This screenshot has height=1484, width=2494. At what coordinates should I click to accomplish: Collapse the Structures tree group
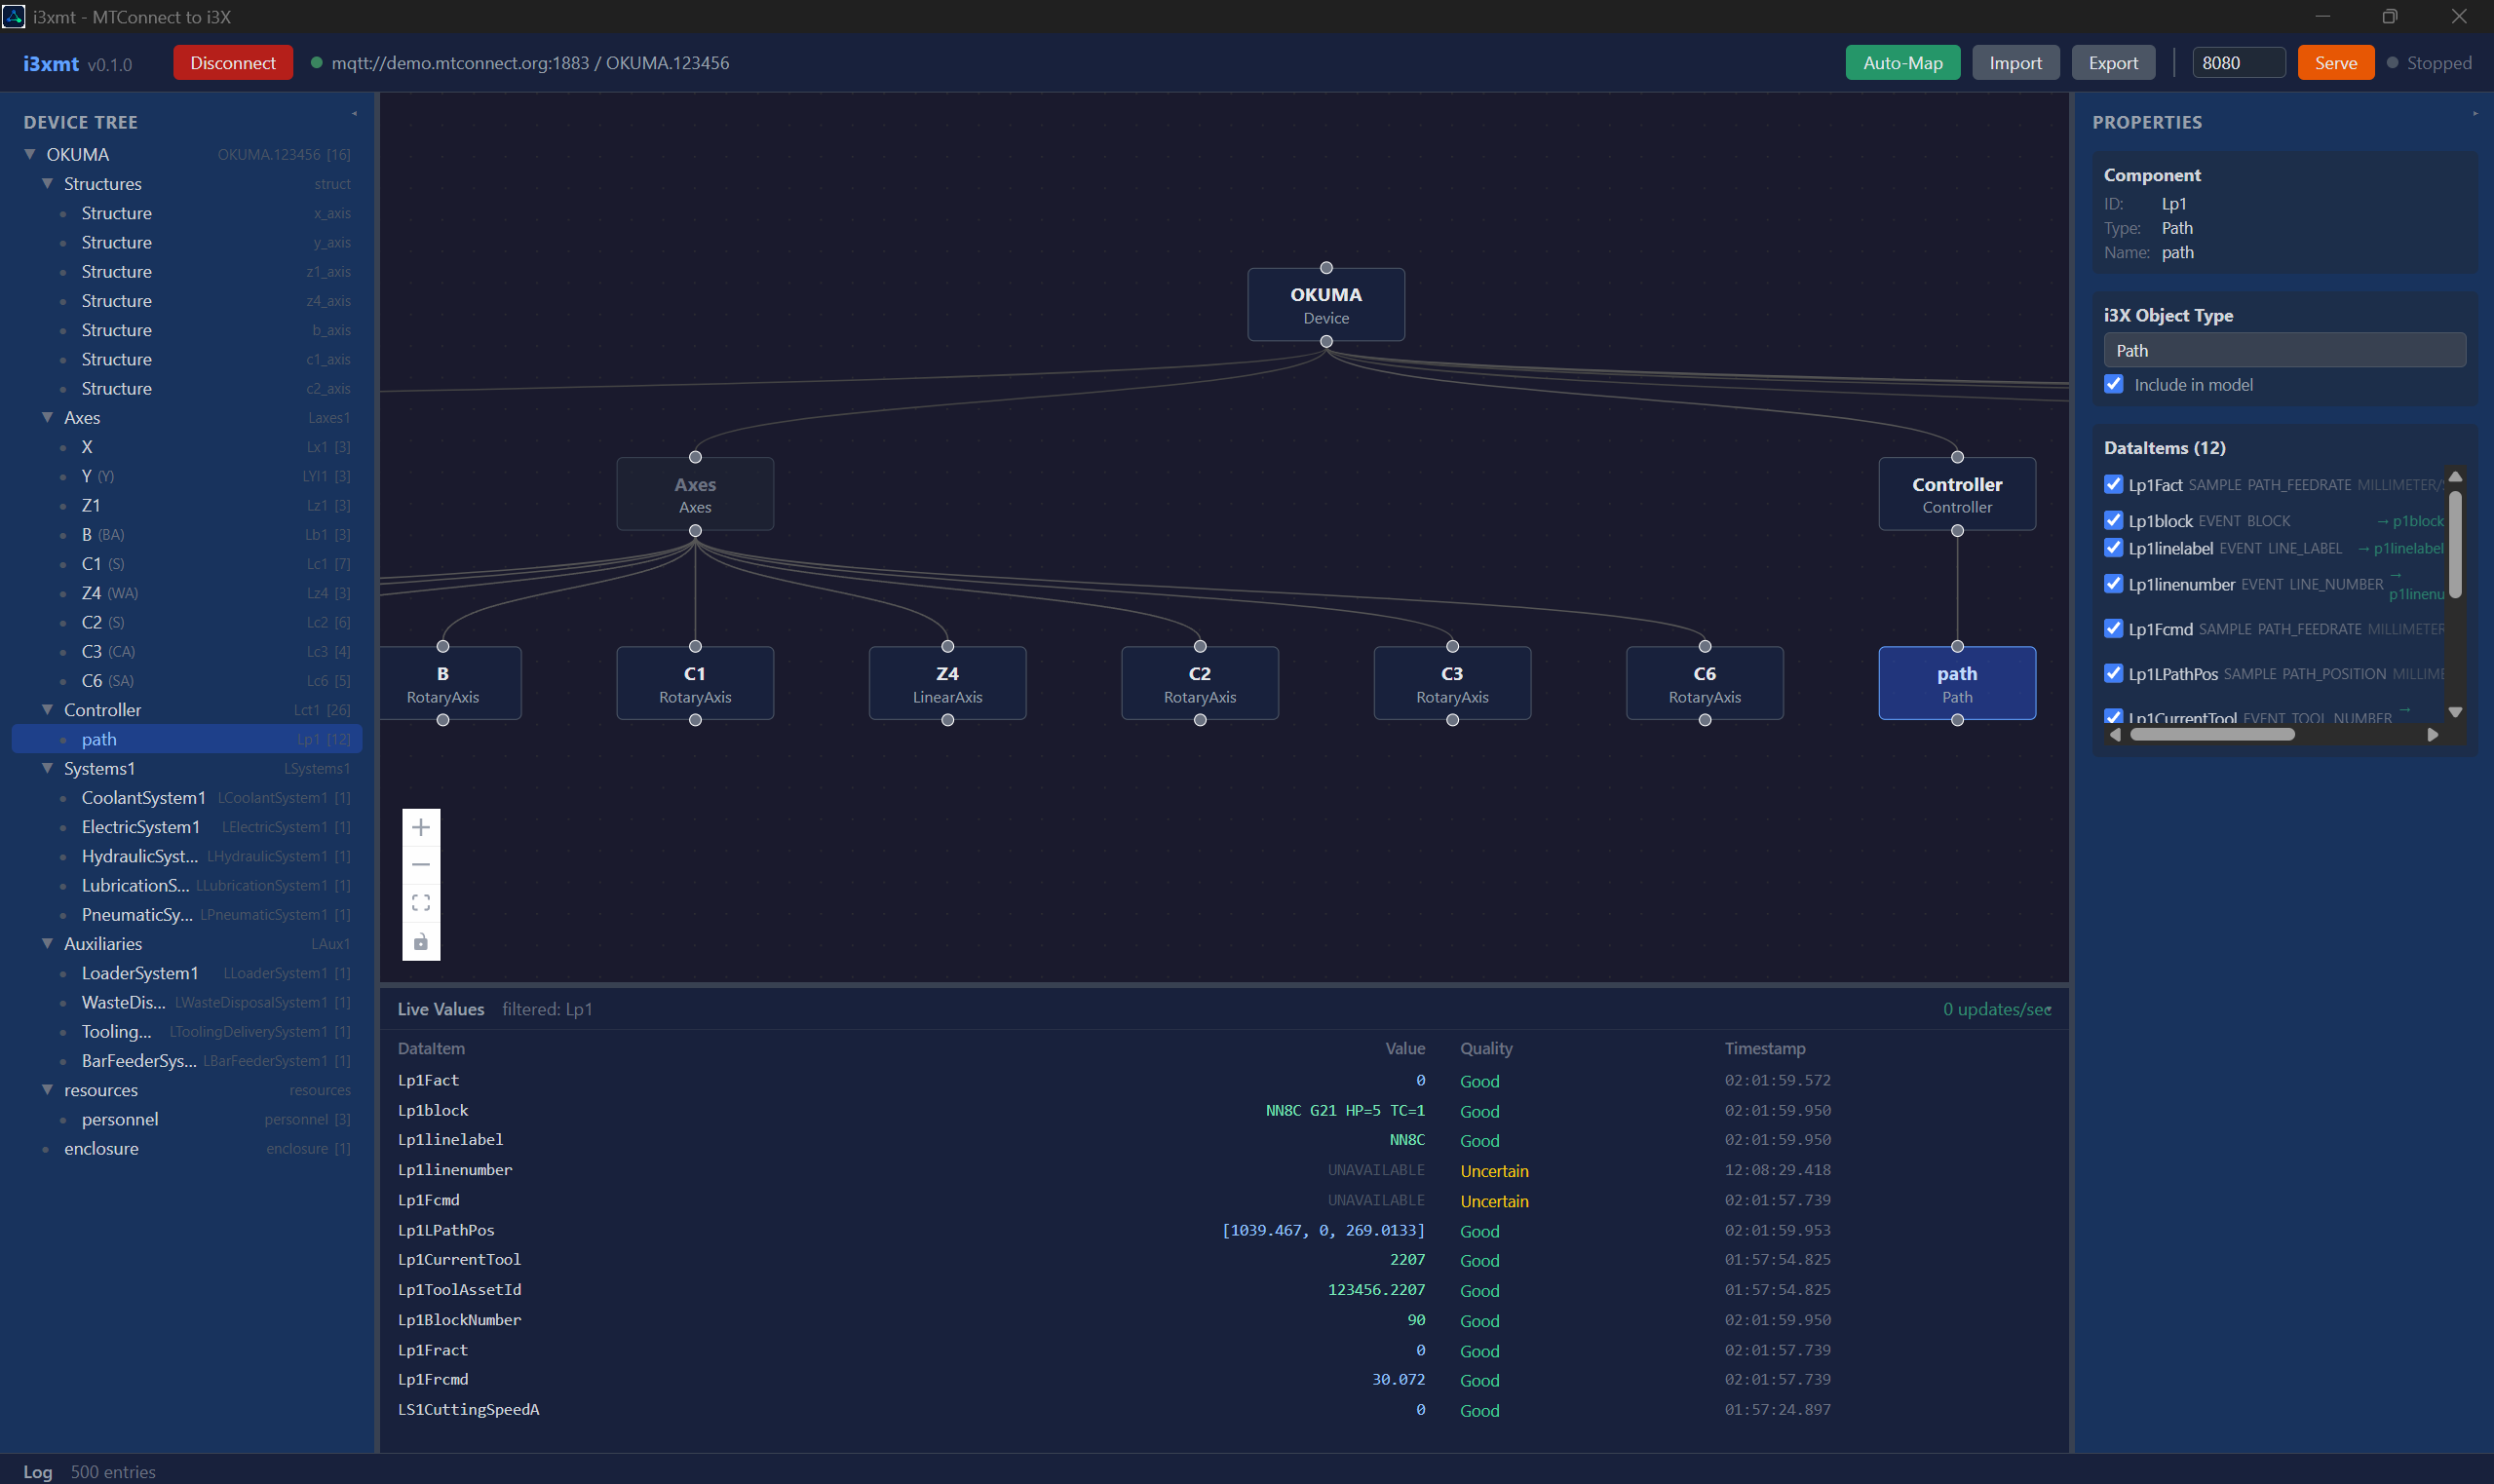click(x=47, y=184)
